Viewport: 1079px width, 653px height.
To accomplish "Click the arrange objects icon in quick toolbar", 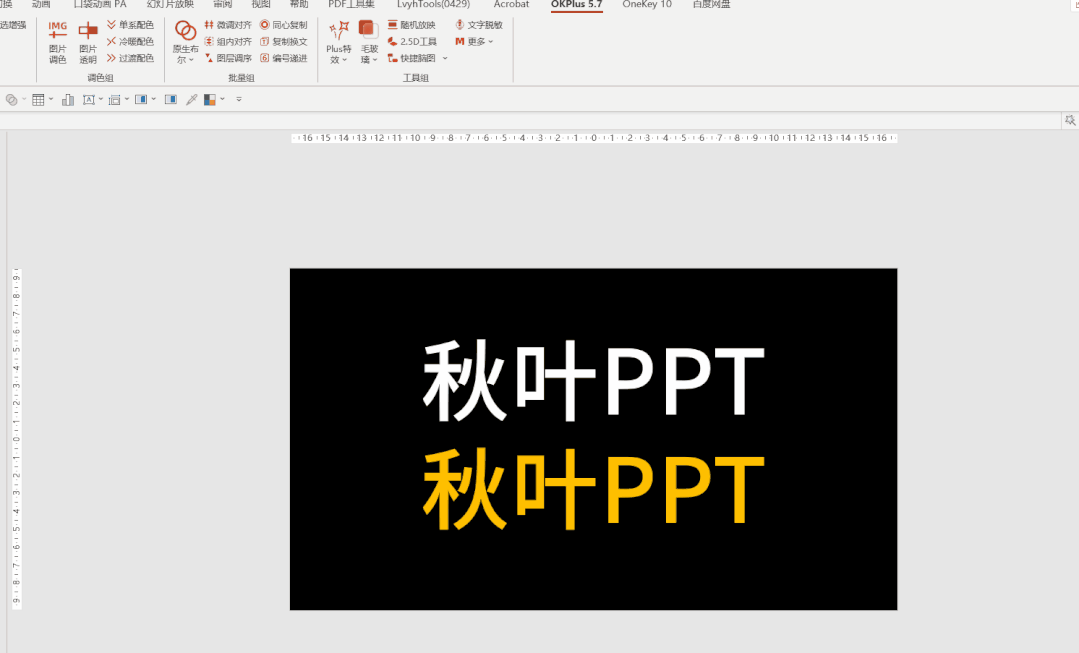I will tap(115, 100).
